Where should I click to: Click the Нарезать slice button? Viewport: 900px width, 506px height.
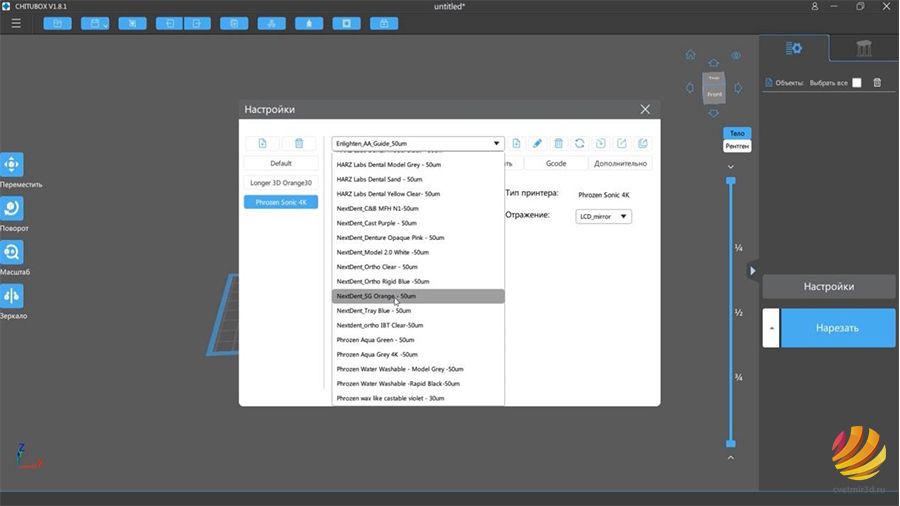pos(837,328)
